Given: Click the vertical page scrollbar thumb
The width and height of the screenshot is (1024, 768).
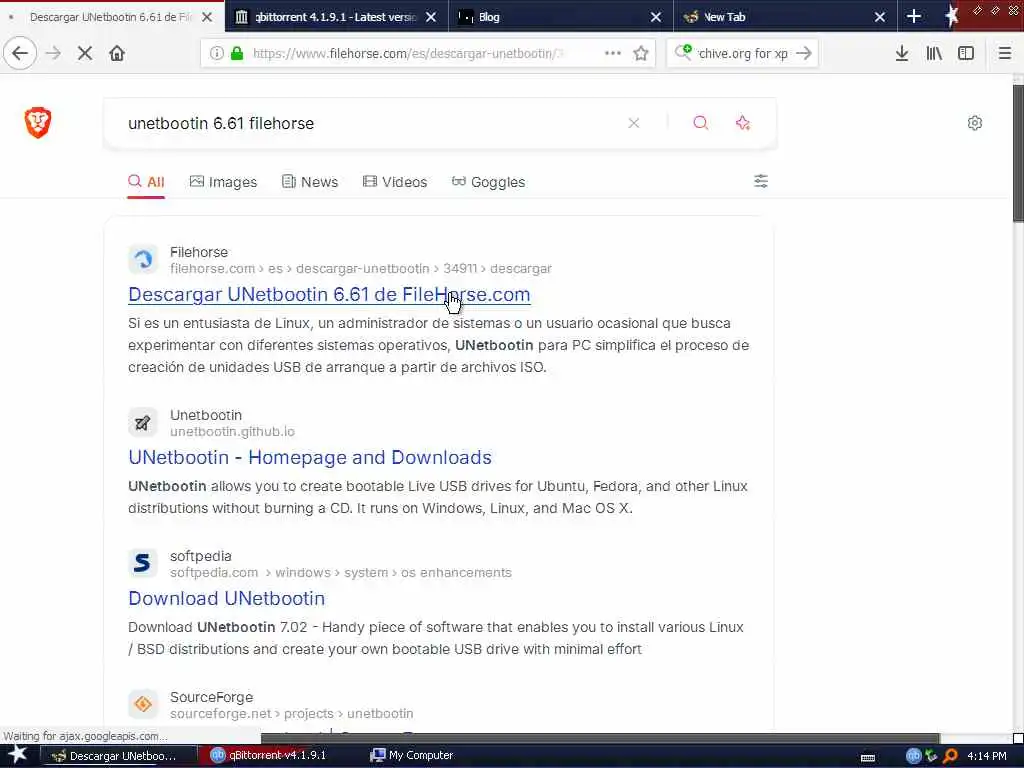Looking at the screenshot, I should pos(1018,153).
